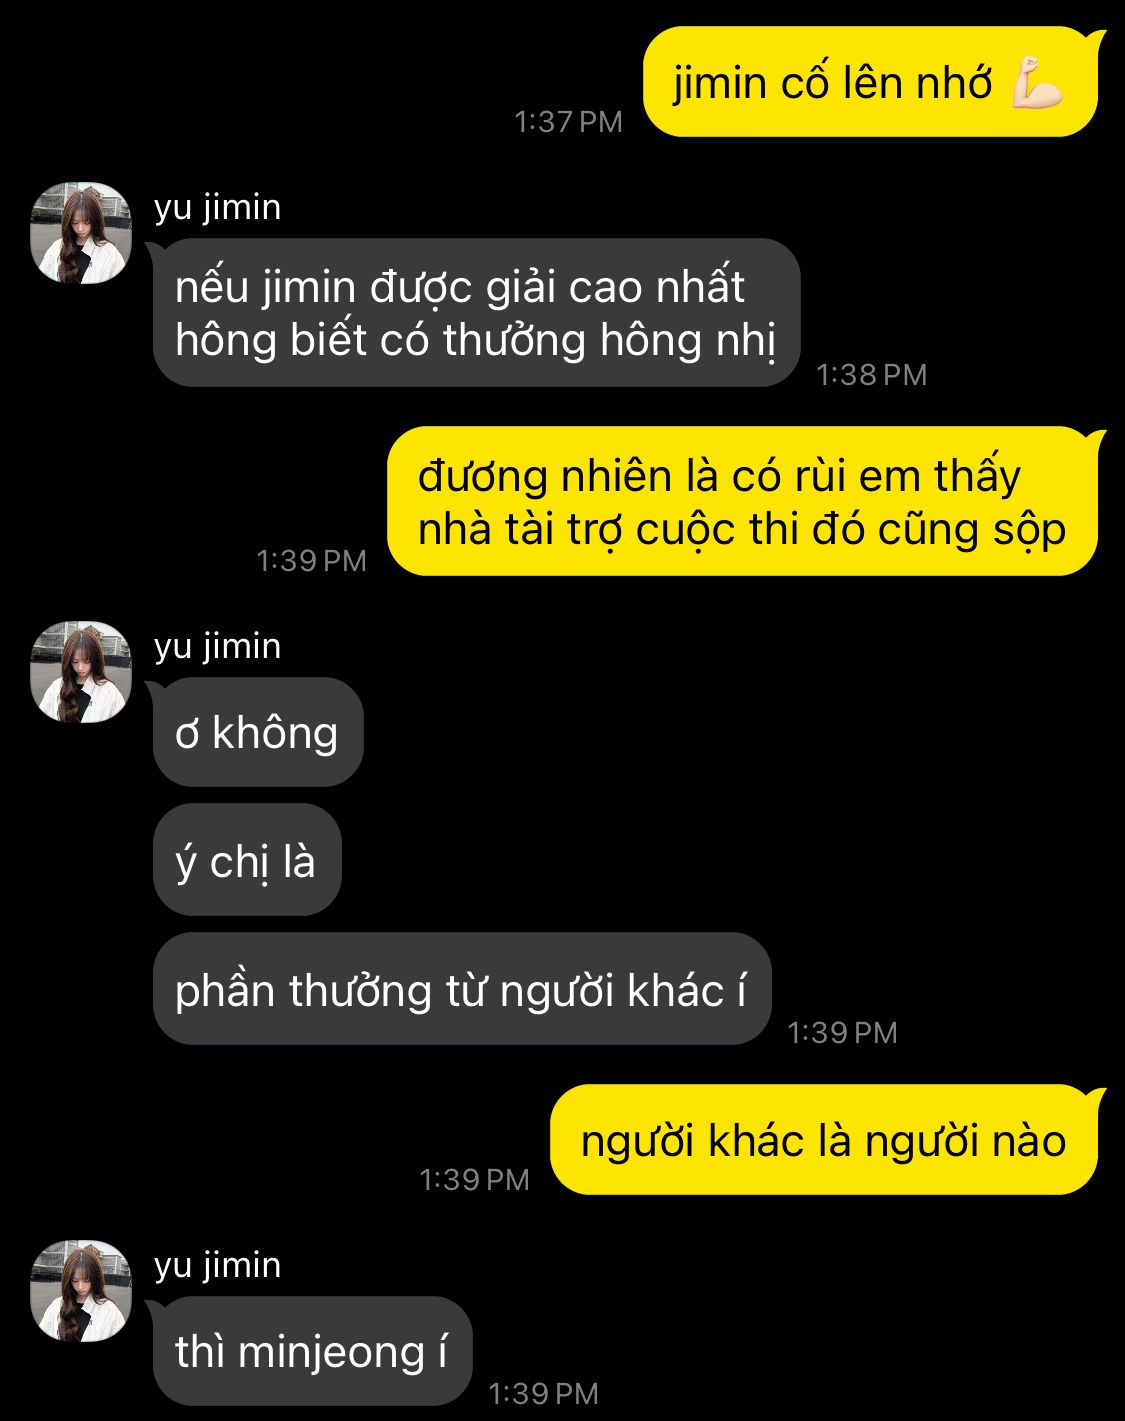Open the yu jimin name above the first gray message

click(218, 207)
